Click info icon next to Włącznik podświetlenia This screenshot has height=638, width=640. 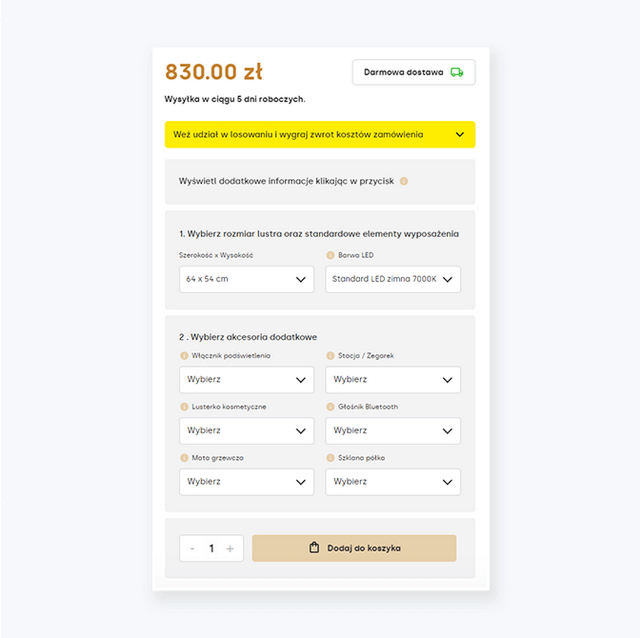click(x=184, y=355)
